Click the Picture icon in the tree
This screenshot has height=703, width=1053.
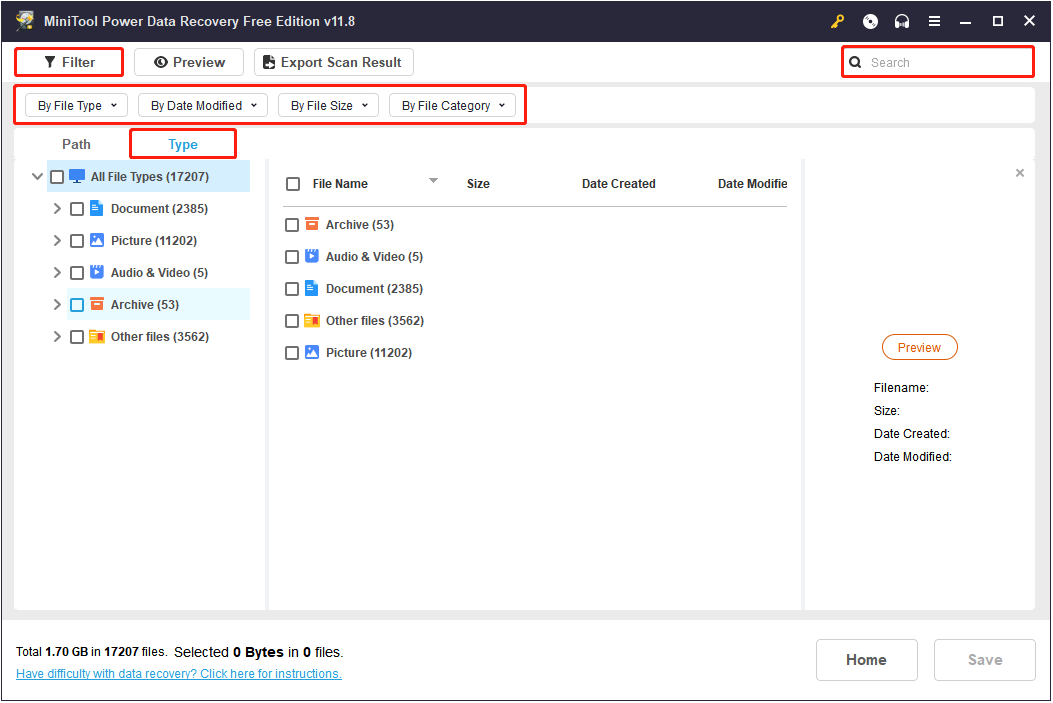(x=97, y=240)
